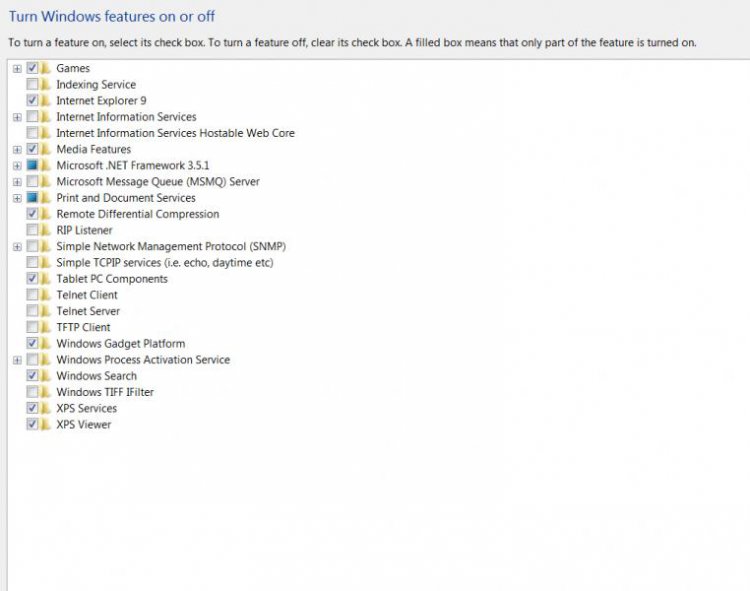Viewport: 750px width, 591px height.
Task: Select 'Windows Gadget Platform' label
Action: pos(121,343)
